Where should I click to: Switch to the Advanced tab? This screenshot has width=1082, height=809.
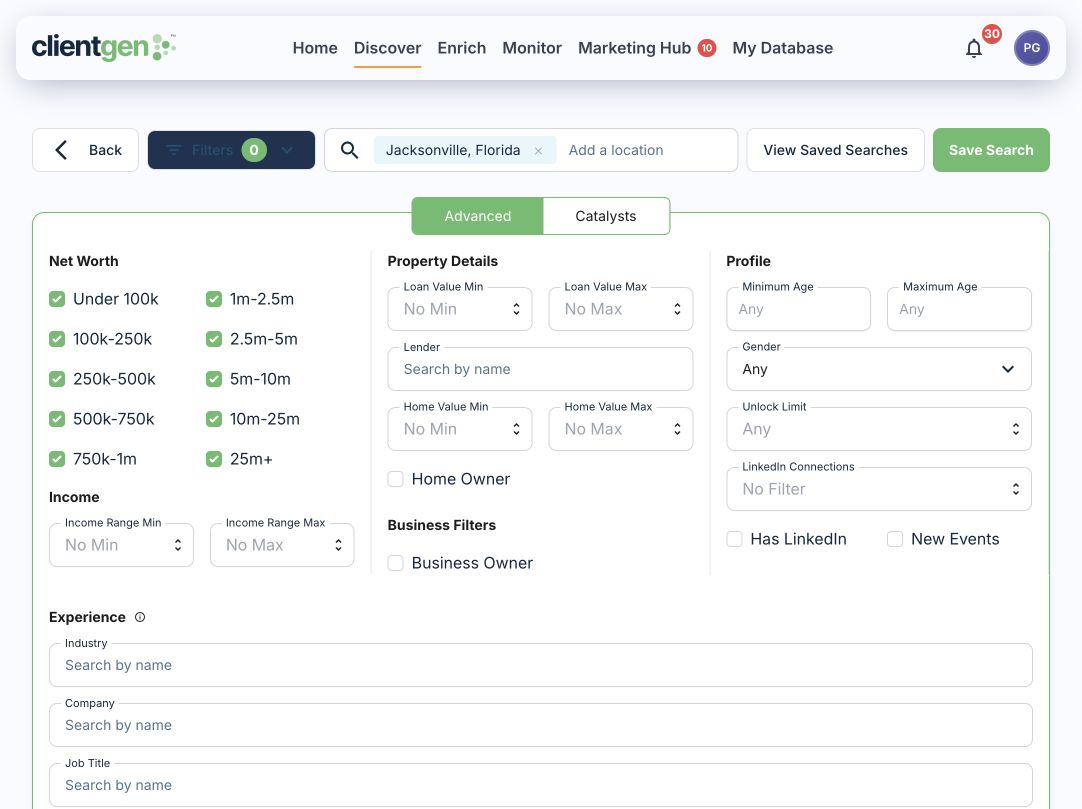pos(478,216)
